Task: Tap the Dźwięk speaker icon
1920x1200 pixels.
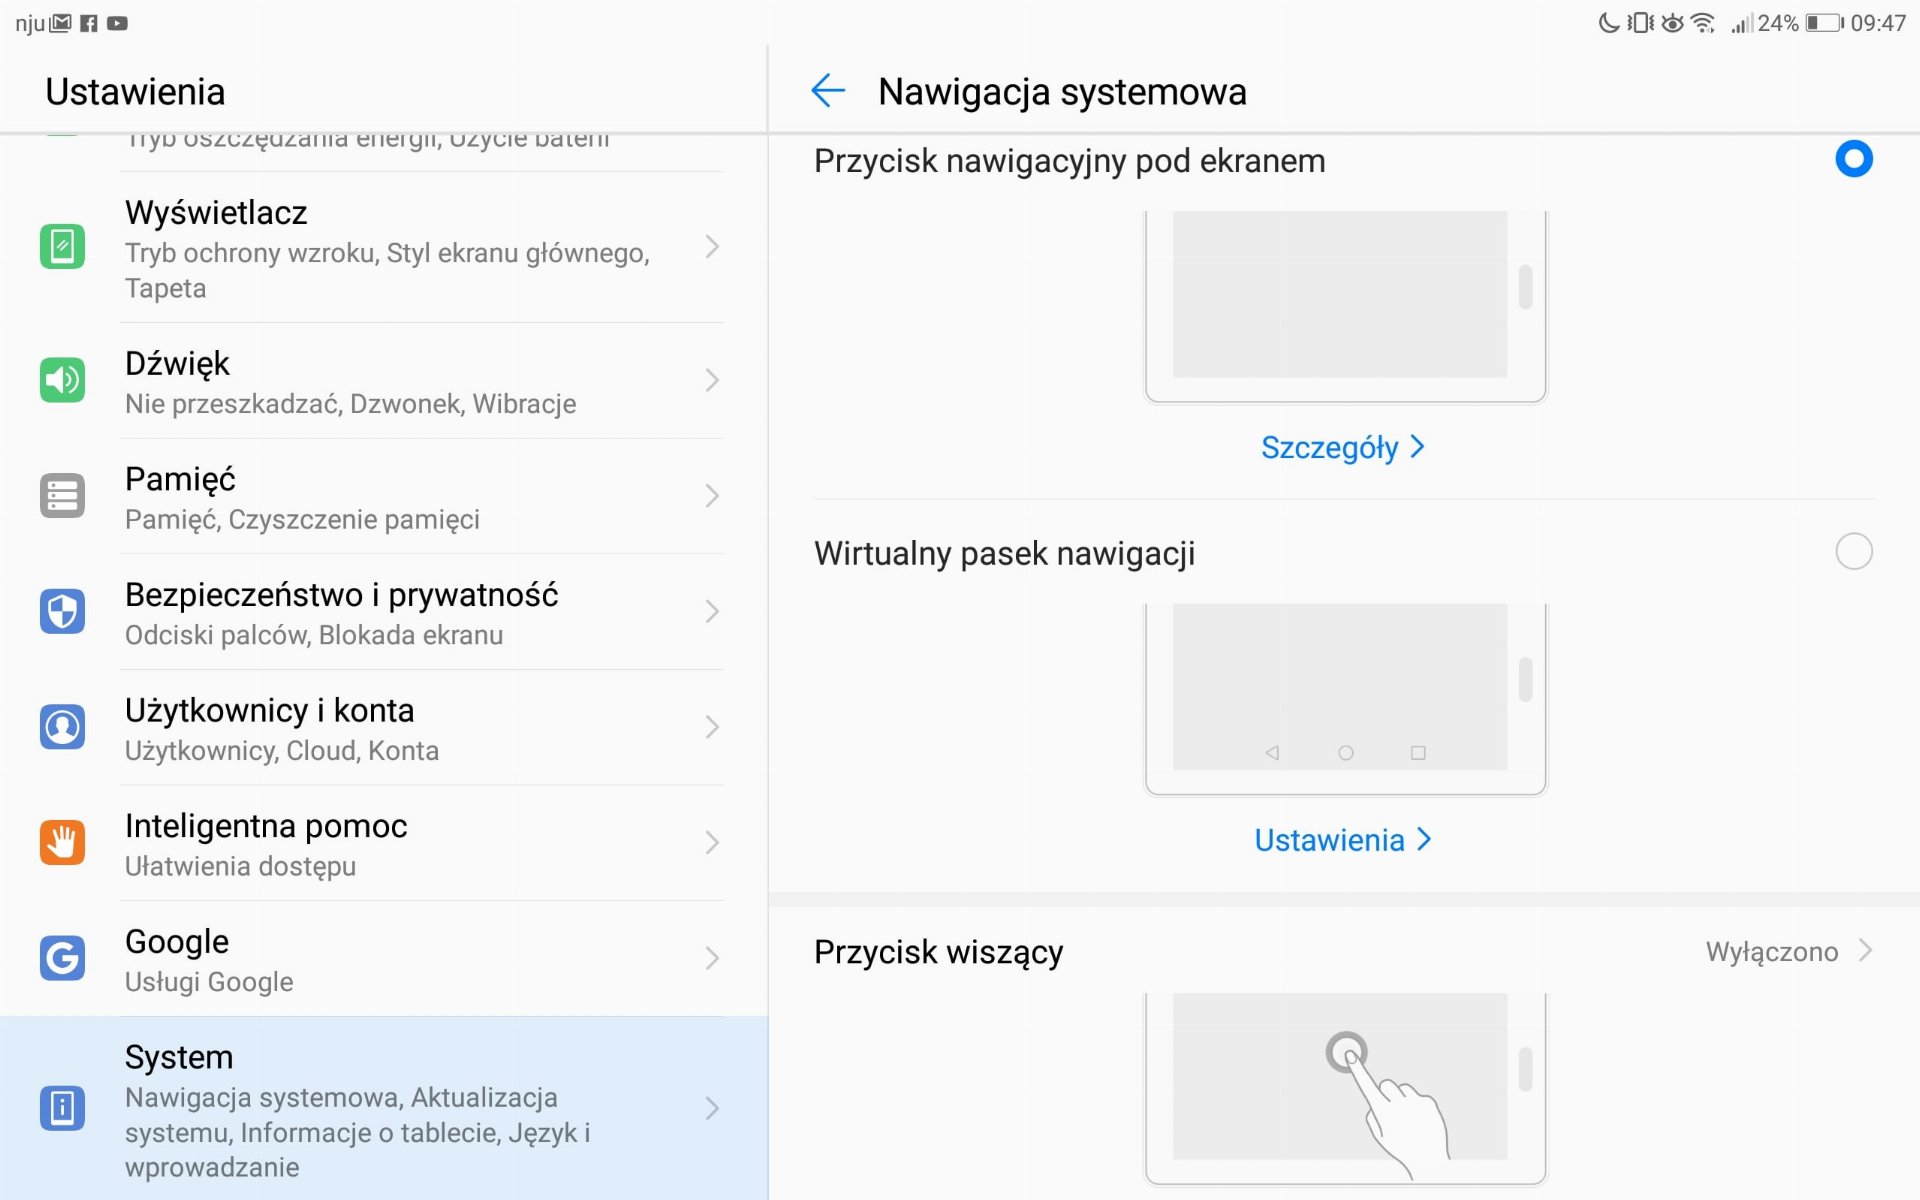Action: [62, 380]
